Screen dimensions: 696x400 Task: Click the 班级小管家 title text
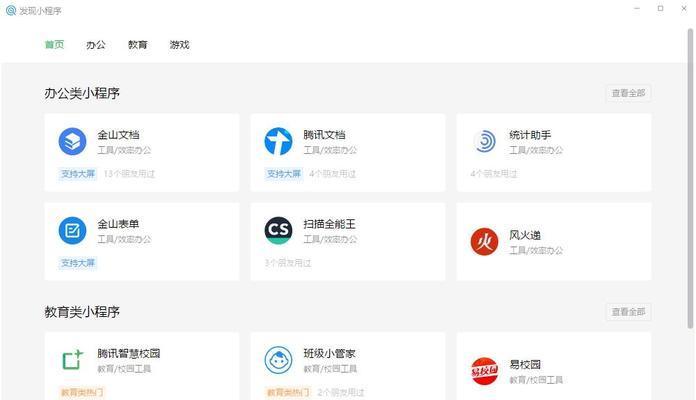329,353
